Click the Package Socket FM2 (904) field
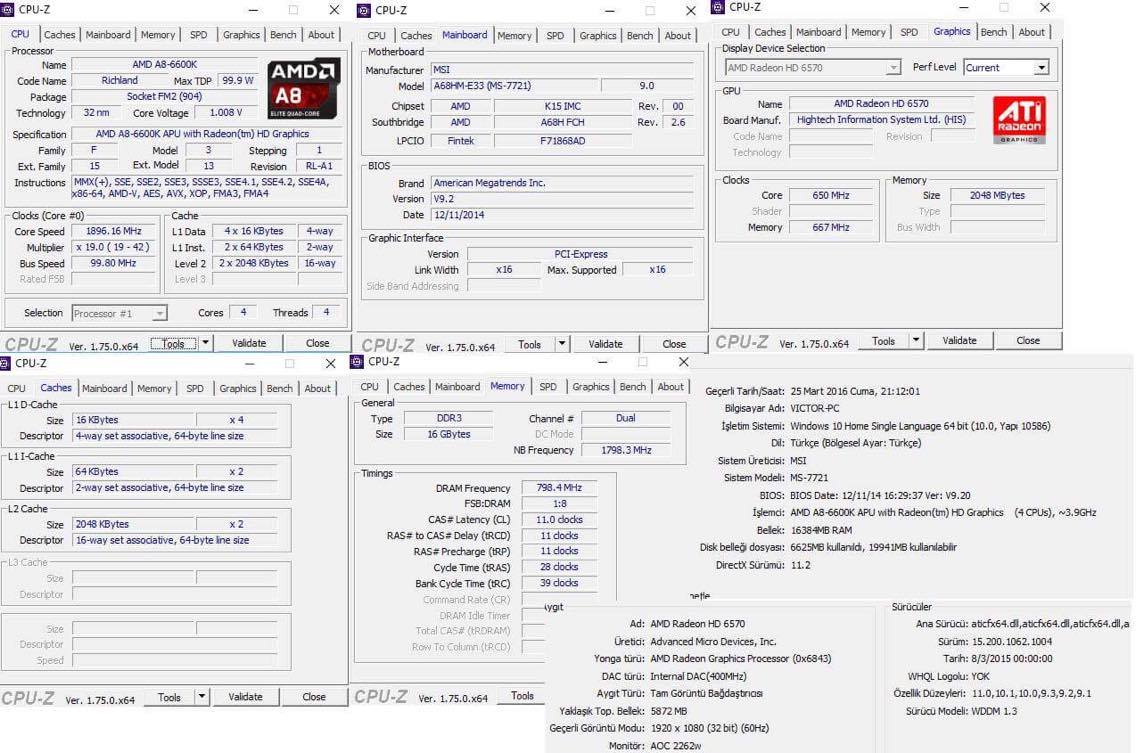This screenshot has height=753, width=1136. click(x=164, y=96)
